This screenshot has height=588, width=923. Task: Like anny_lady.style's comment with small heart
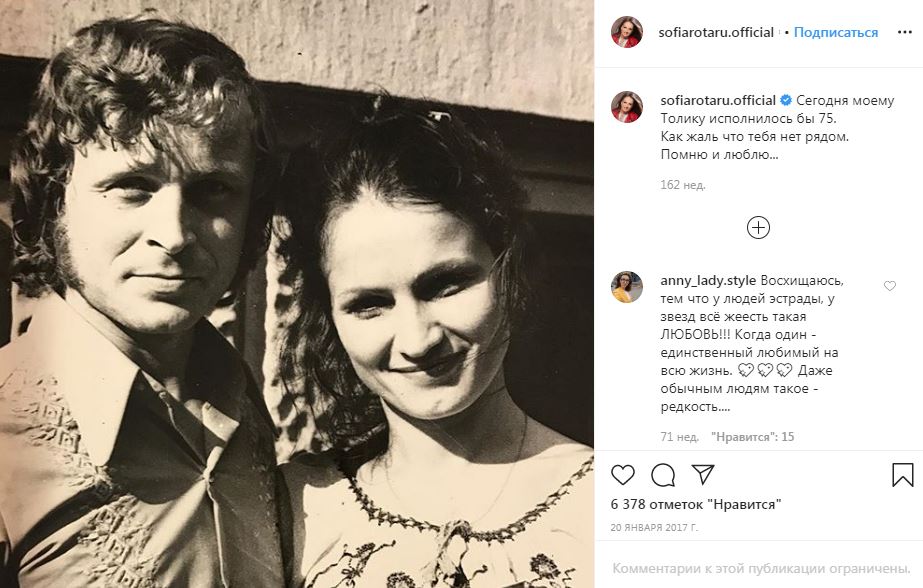[x=889, y=285]
